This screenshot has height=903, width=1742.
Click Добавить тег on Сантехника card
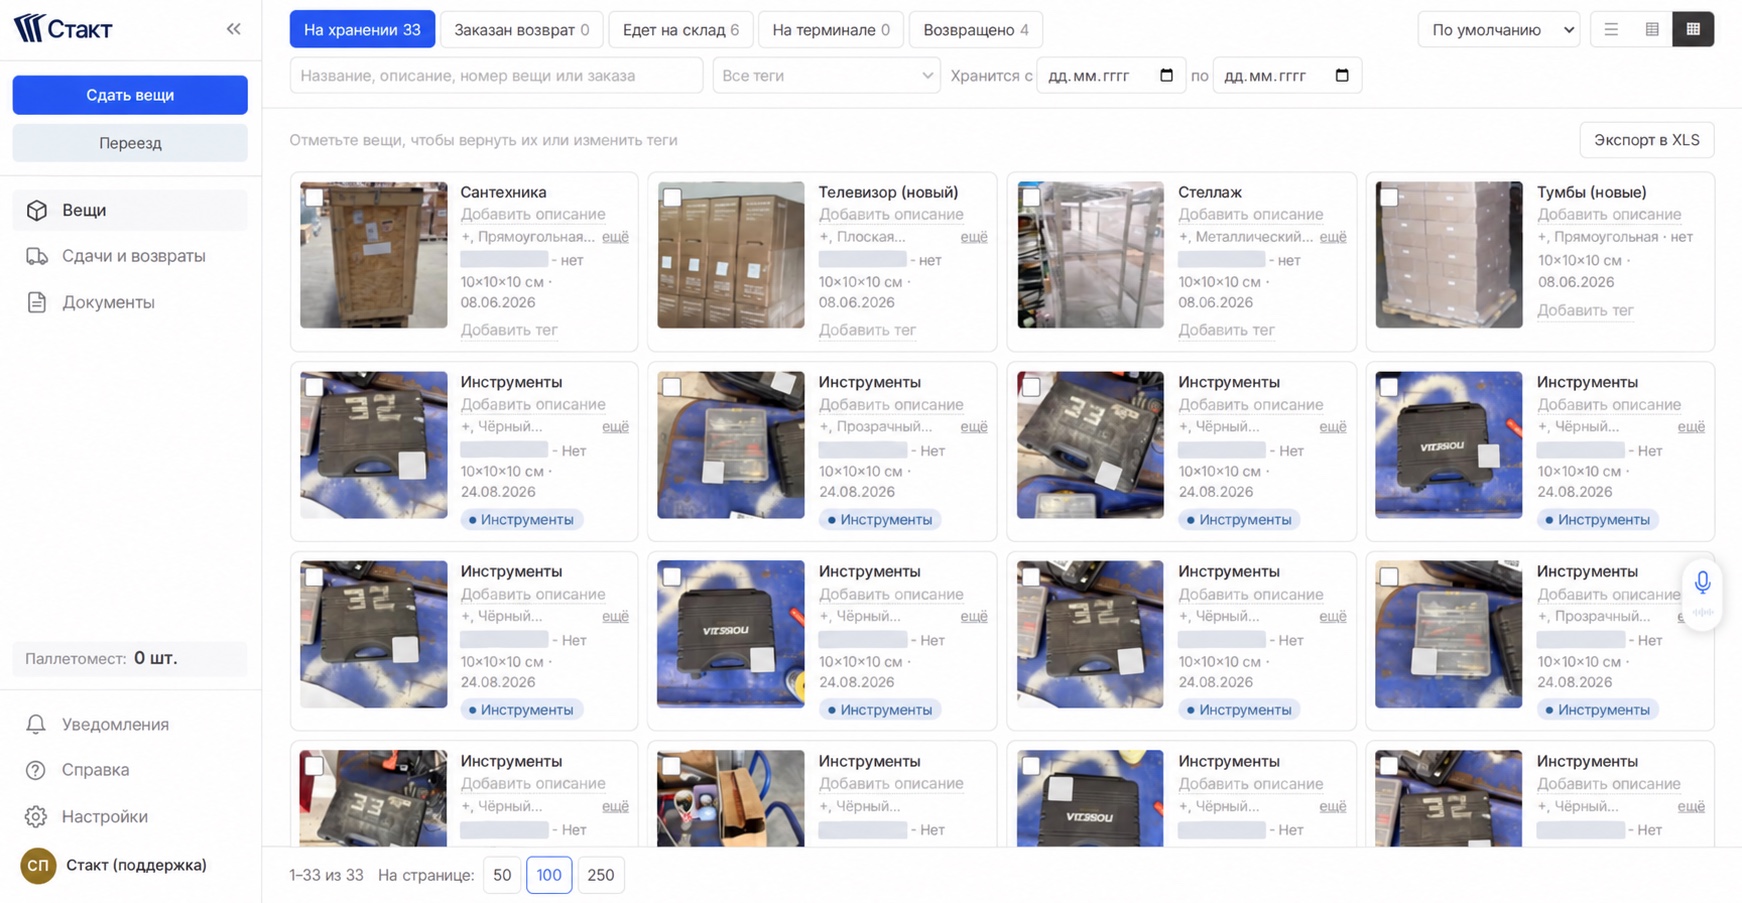coord(509,330)
